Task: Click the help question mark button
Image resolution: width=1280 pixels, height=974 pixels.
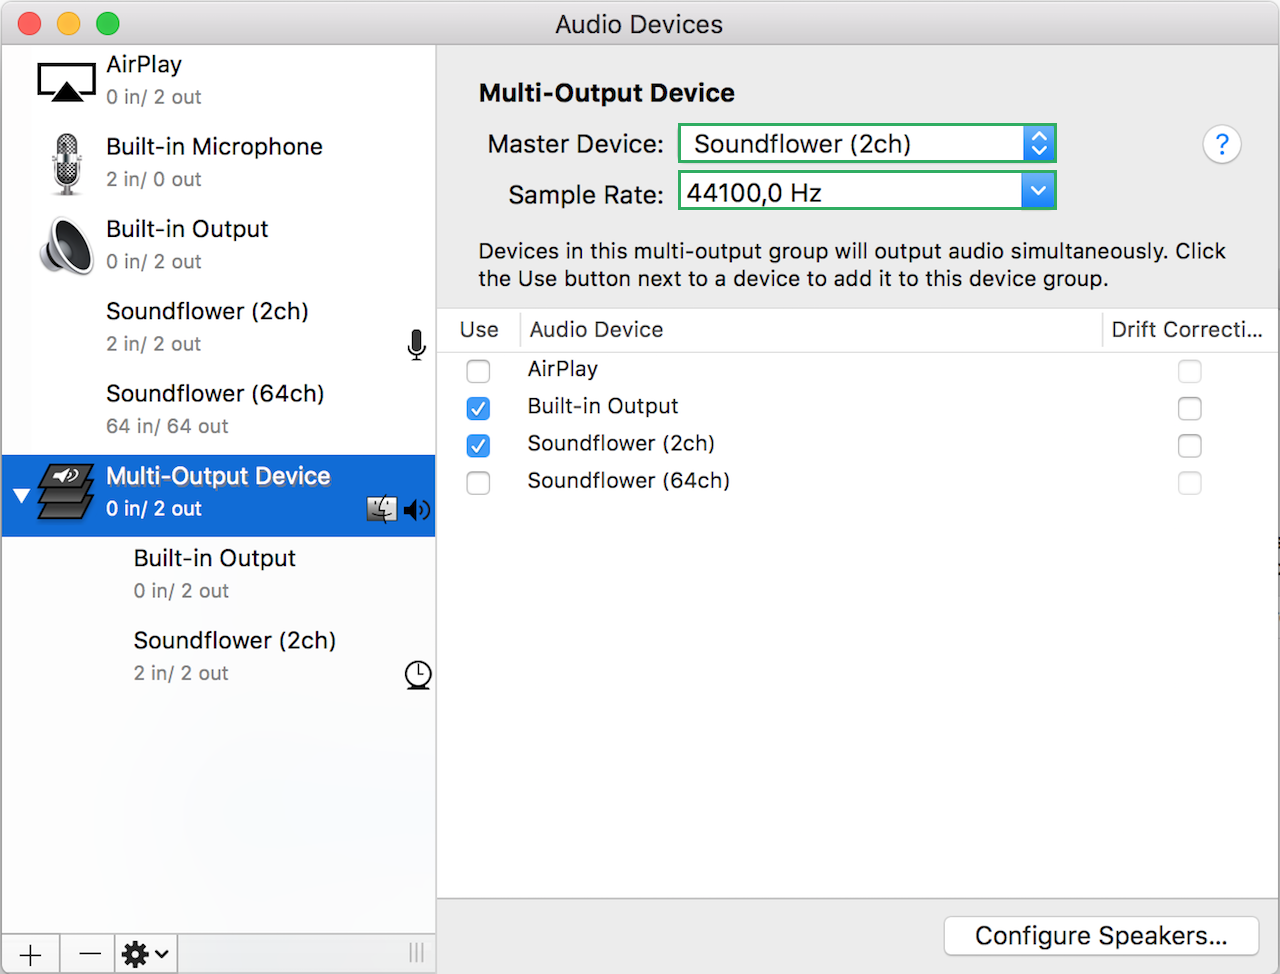Action: tap(1221, 145)
